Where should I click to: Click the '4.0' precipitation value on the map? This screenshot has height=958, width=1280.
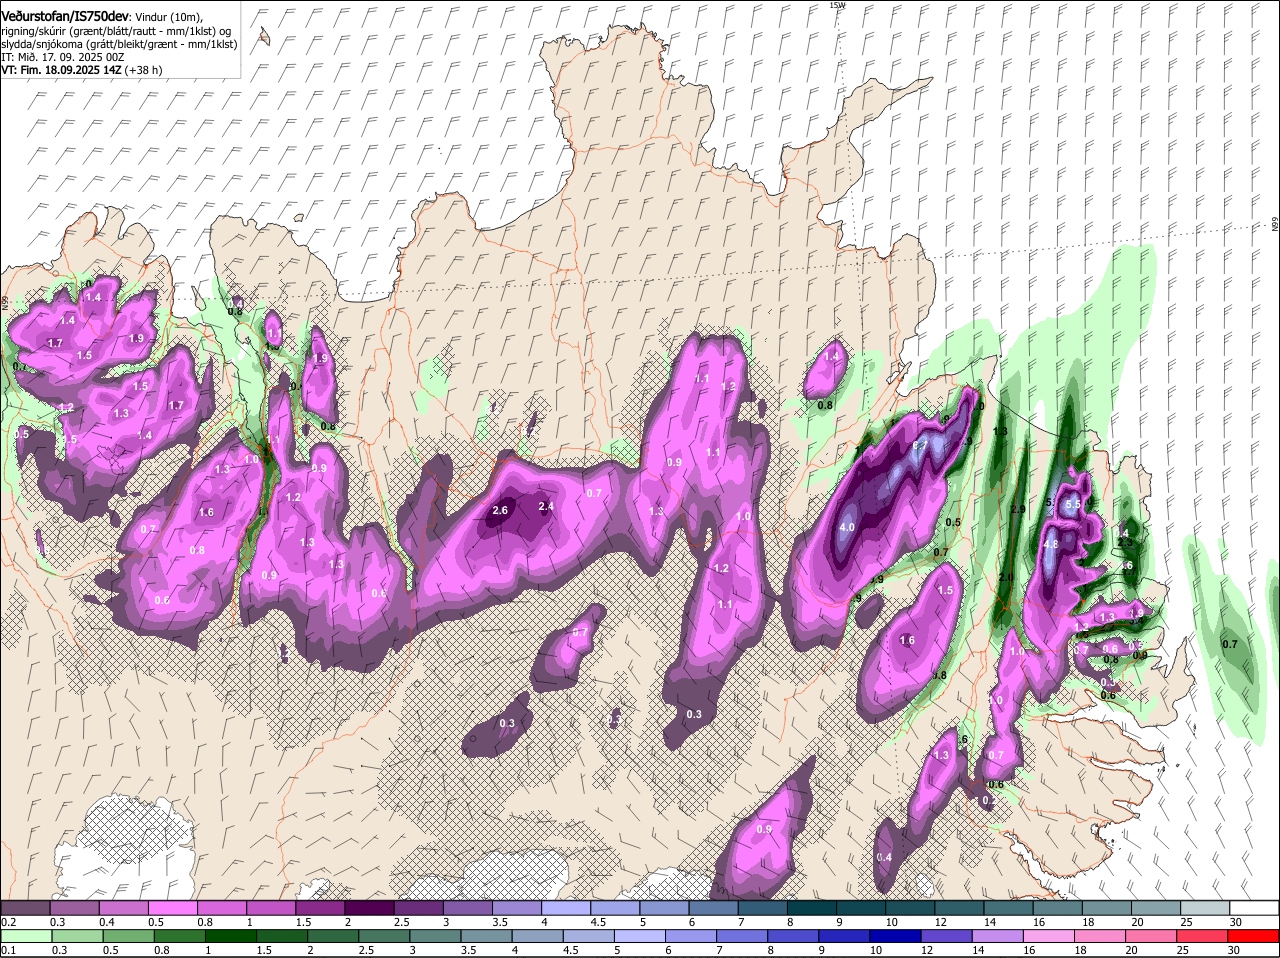[847, 527]
